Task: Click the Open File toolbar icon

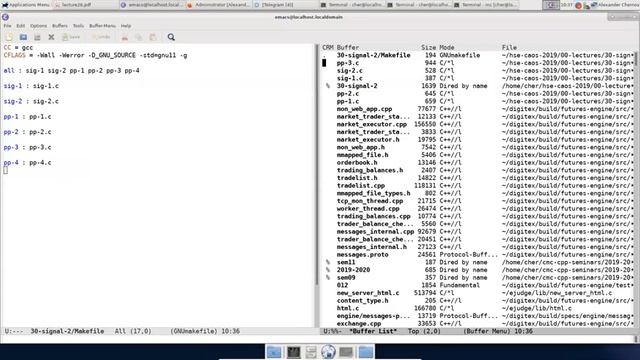Action: 23,37
